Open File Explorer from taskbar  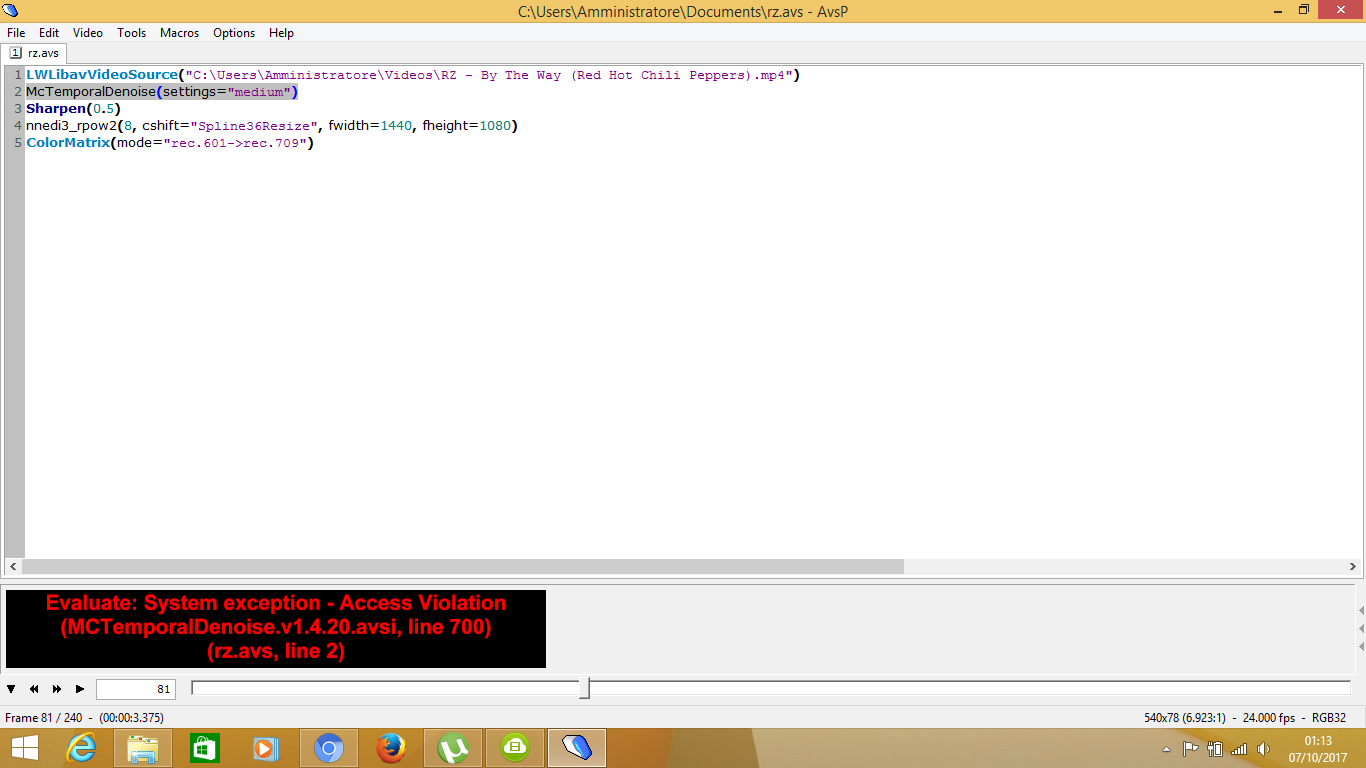coord(143,748)
